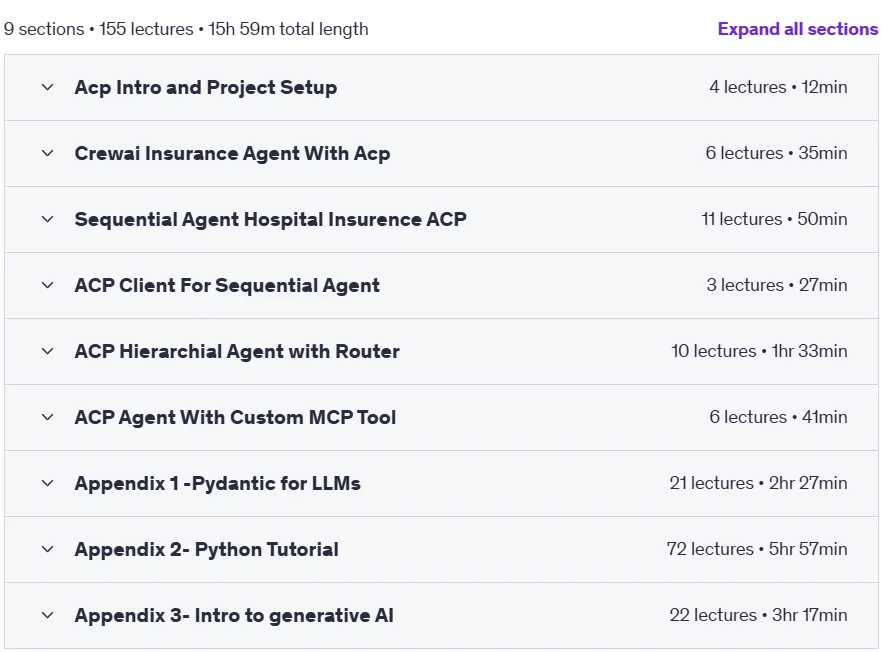
Task: Click chevron for Appendix 1 Pydantic for LLMs
Action: 48,483
